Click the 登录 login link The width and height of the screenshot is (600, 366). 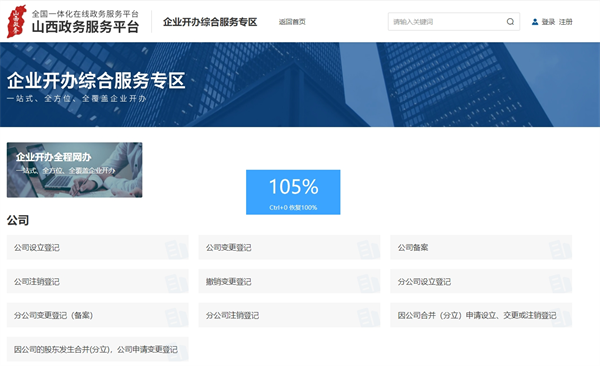pos(548,22)
